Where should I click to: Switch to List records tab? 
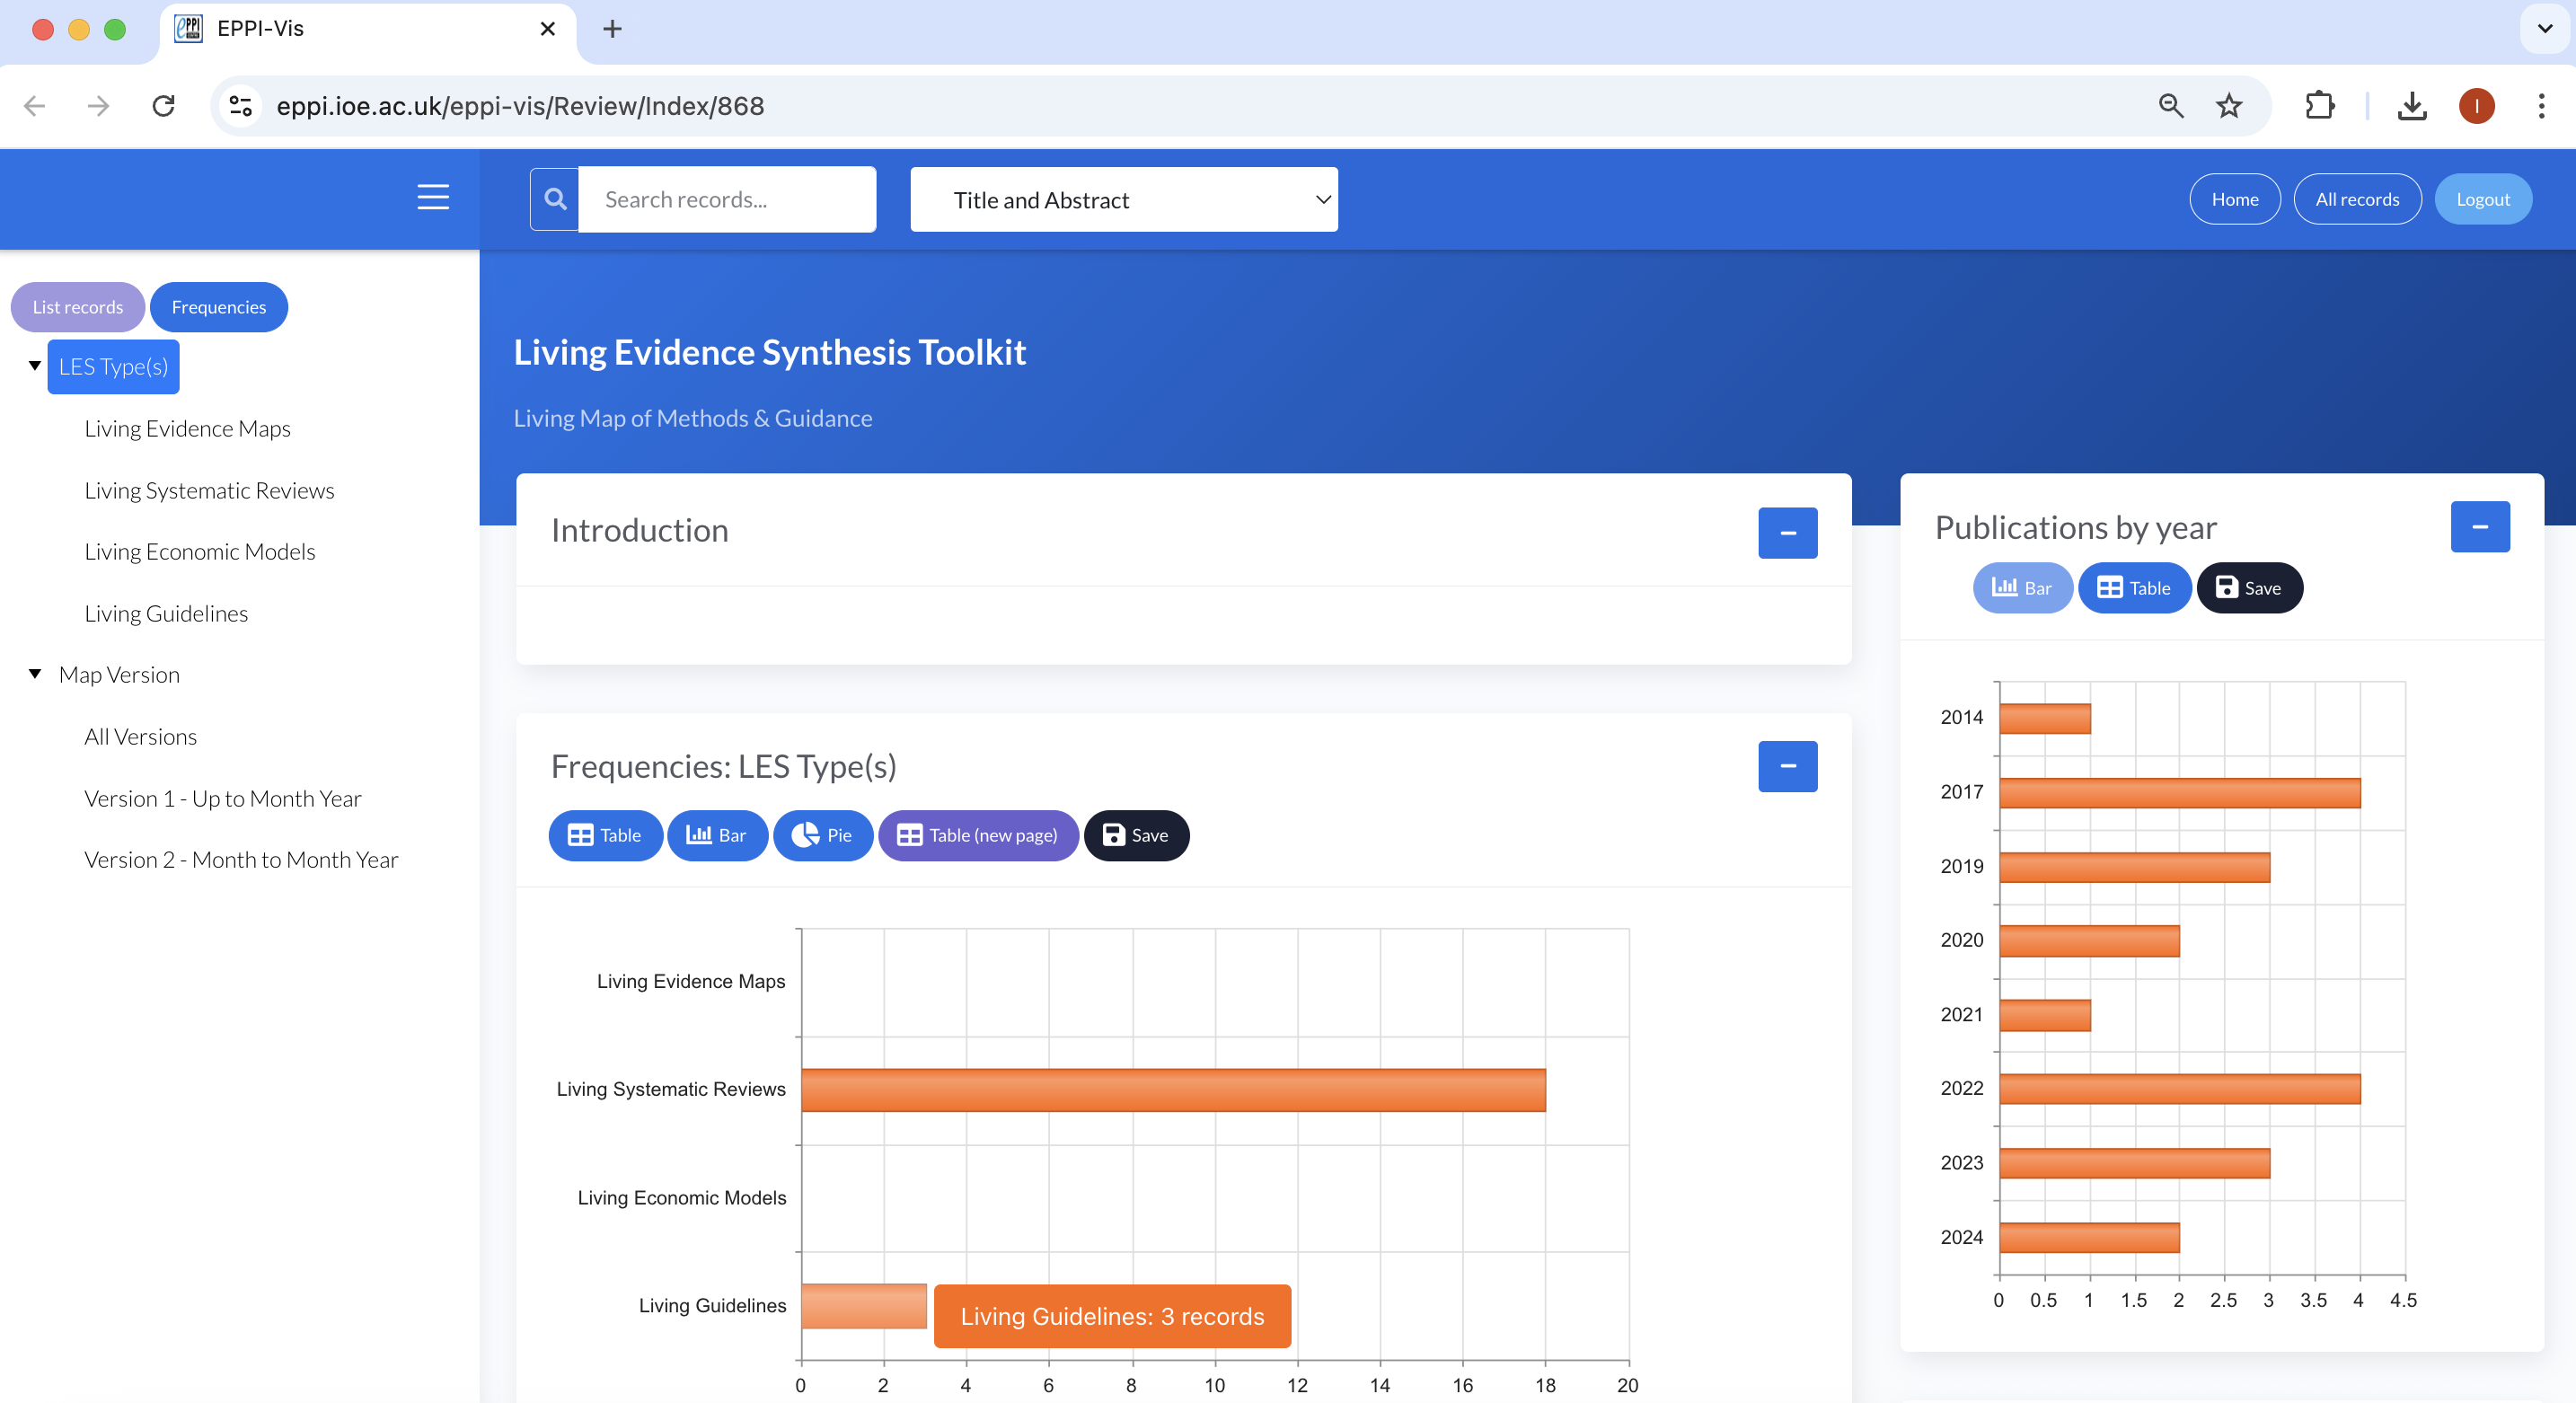(78, 307)
